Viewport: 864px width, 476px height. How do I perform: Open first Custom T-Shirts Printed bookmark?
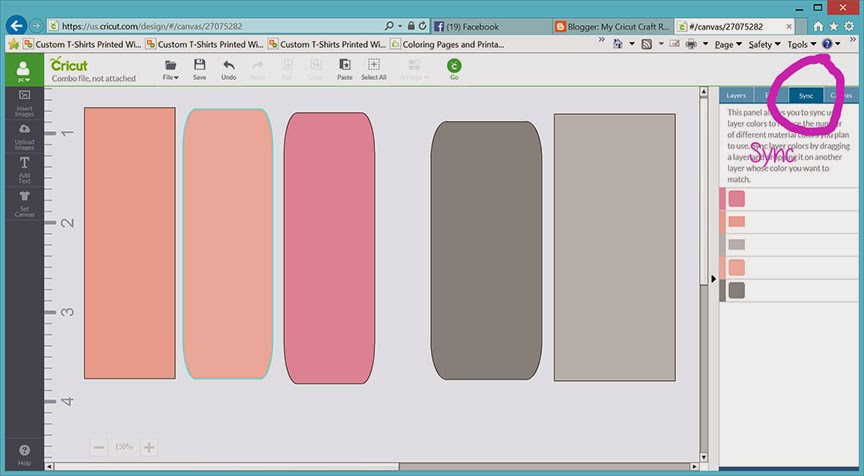[x=82, y=44]
